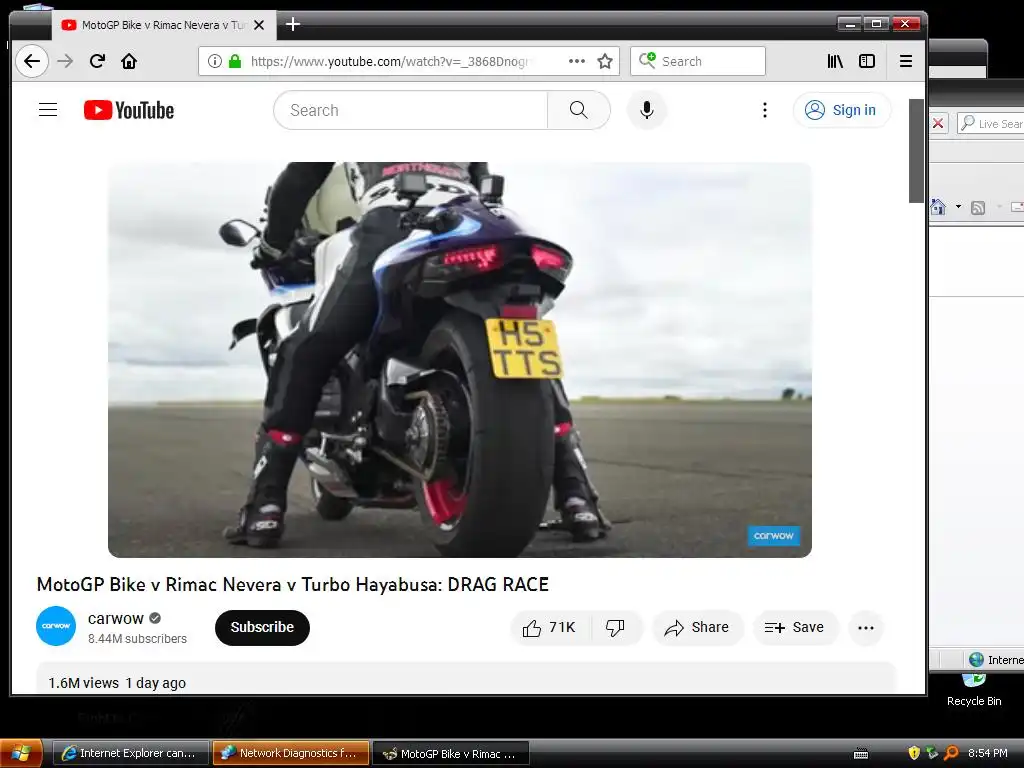1024x768 pixels.
Task: Click the Firefox Search box
Action: pyautogui.click(x=697, y=61)
